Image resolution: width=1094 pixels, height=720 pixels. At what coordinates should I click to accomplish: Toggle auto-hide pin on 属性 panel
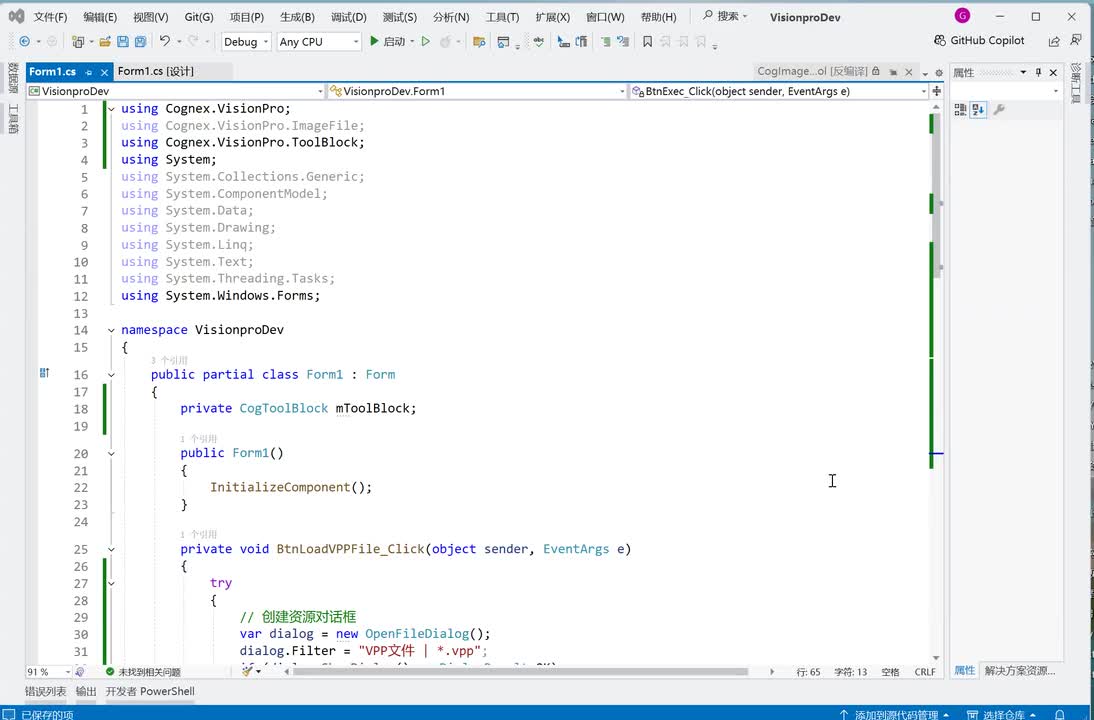point(1038,72)
